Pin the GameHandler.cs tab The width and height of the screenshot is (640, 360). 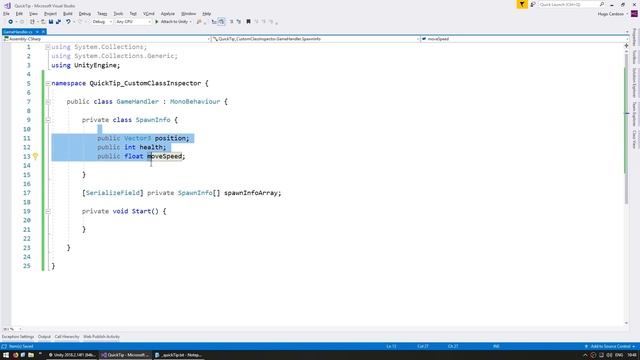tap(37, 32)
